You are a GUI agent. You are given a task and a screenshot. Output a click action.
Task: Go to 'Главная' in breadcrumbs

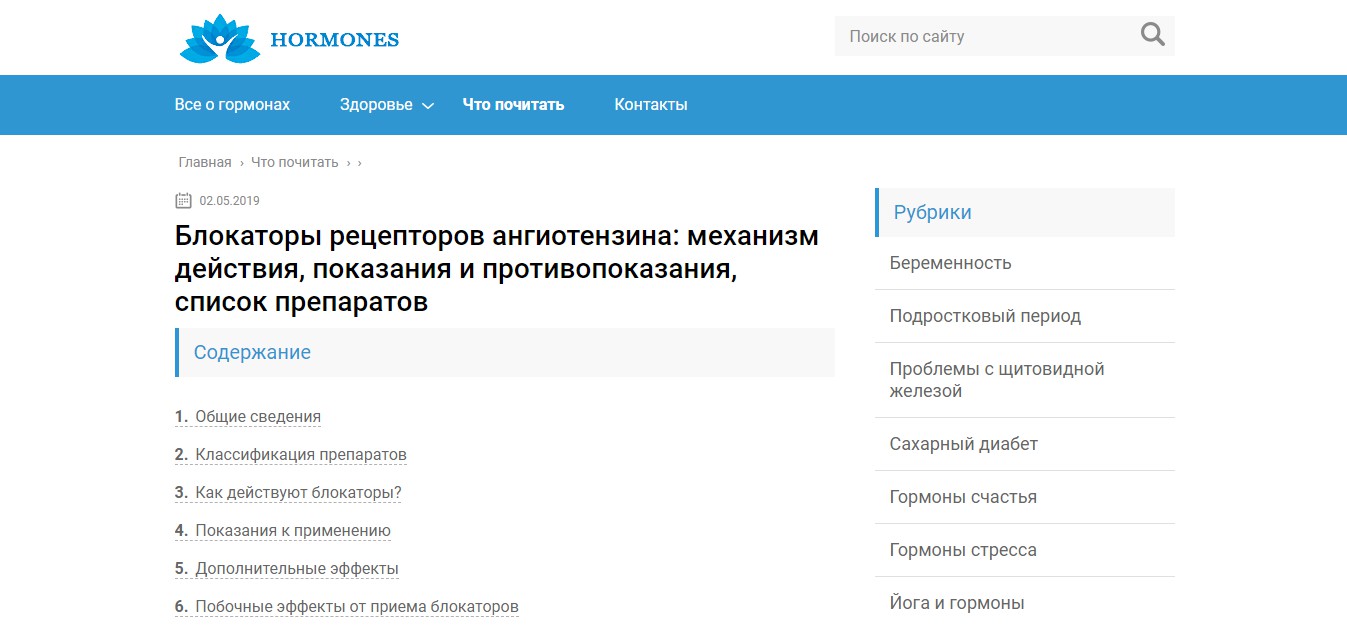pyautogui.click(x=205, y=162)
